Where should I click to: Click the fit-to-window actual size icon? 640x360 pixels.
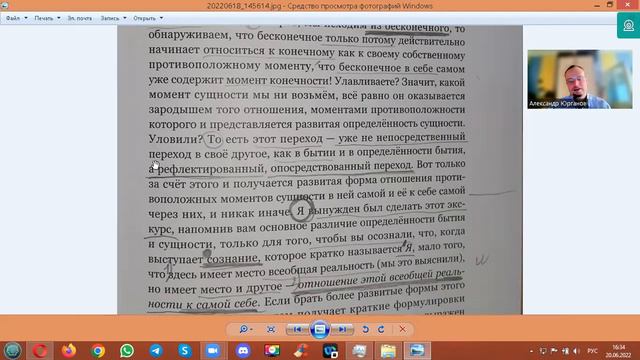(271, 329)
